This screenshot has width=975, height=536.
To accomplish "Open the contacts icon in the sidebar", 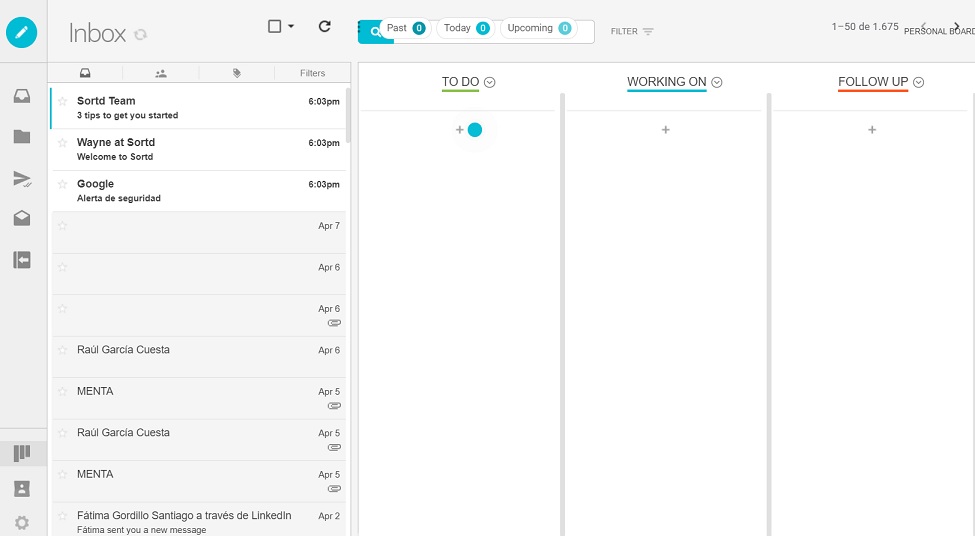I will pyautogui.click(x=22, y=488).
